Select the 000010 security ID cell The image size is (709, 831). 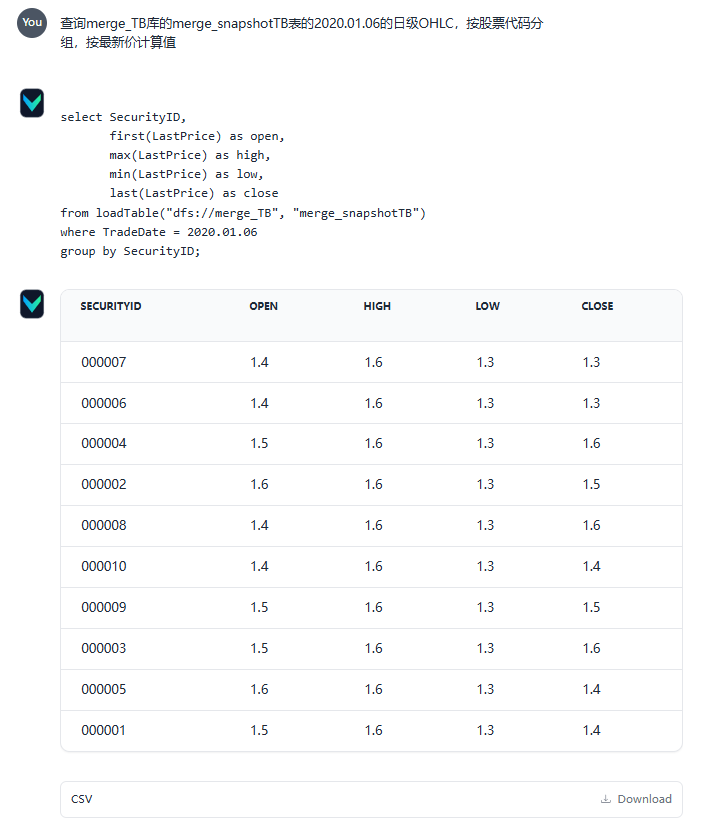click(x=104, y=567)
